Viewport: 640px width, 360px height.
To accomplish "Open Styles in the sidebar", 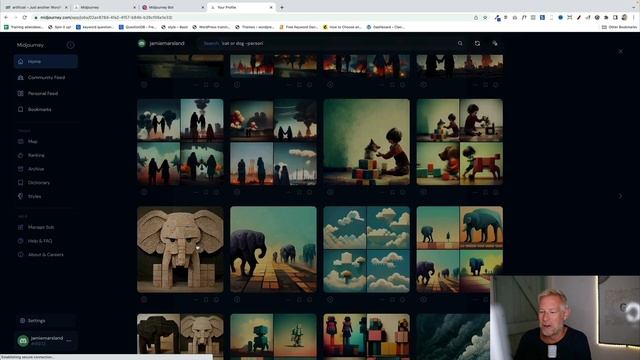I will click(46, 196).
